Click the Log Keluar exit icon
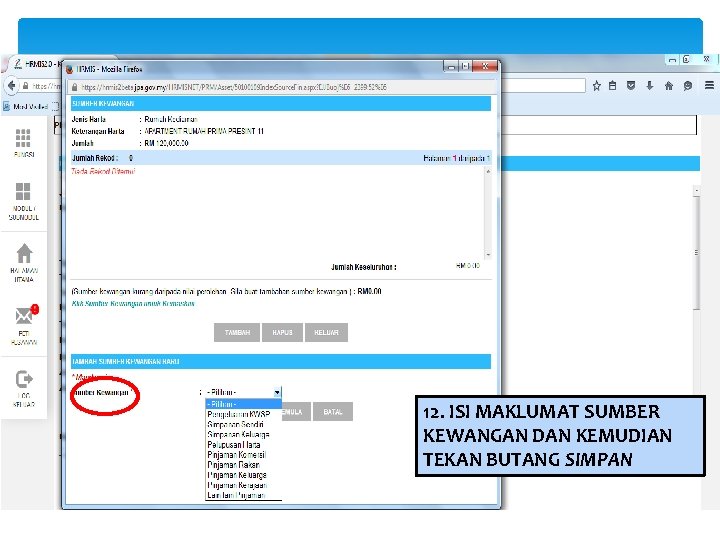 (x=24, y=379)
